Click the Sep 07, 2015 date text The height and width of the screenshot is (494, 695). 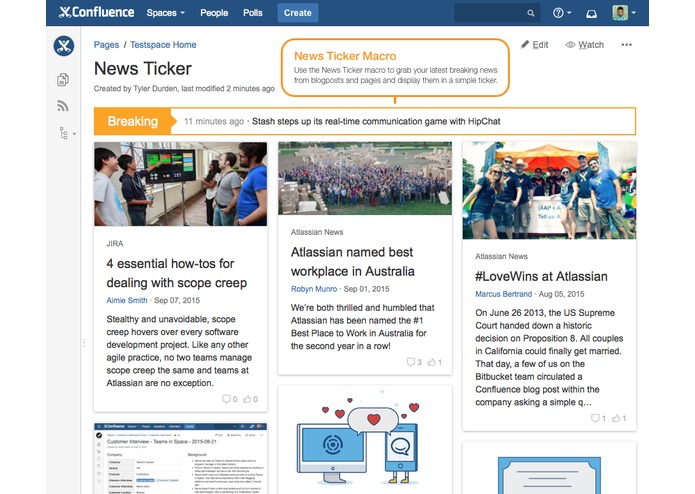(x=177, y=300)
